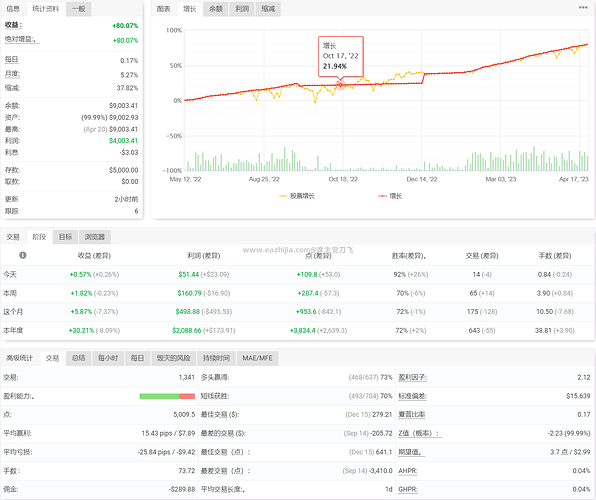
Task: Switch to the 信息 tab
Action: pyautogui.click(x=13, y=9)
